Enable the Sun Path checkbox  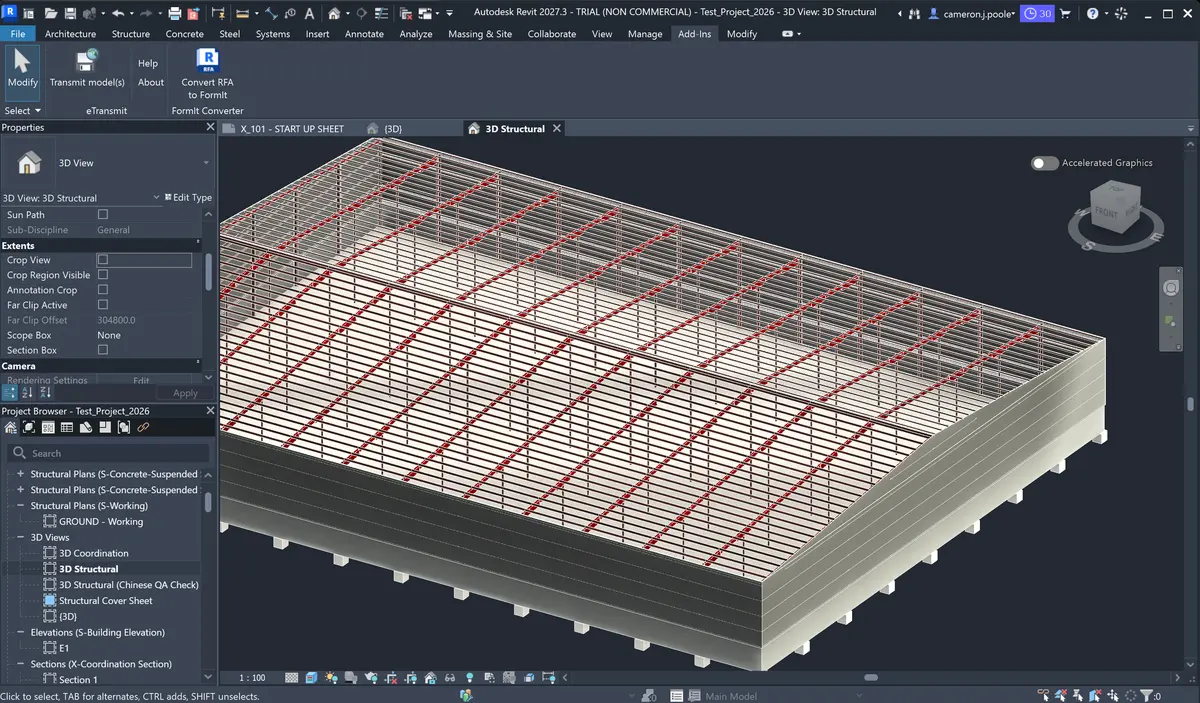click(102, 214)
